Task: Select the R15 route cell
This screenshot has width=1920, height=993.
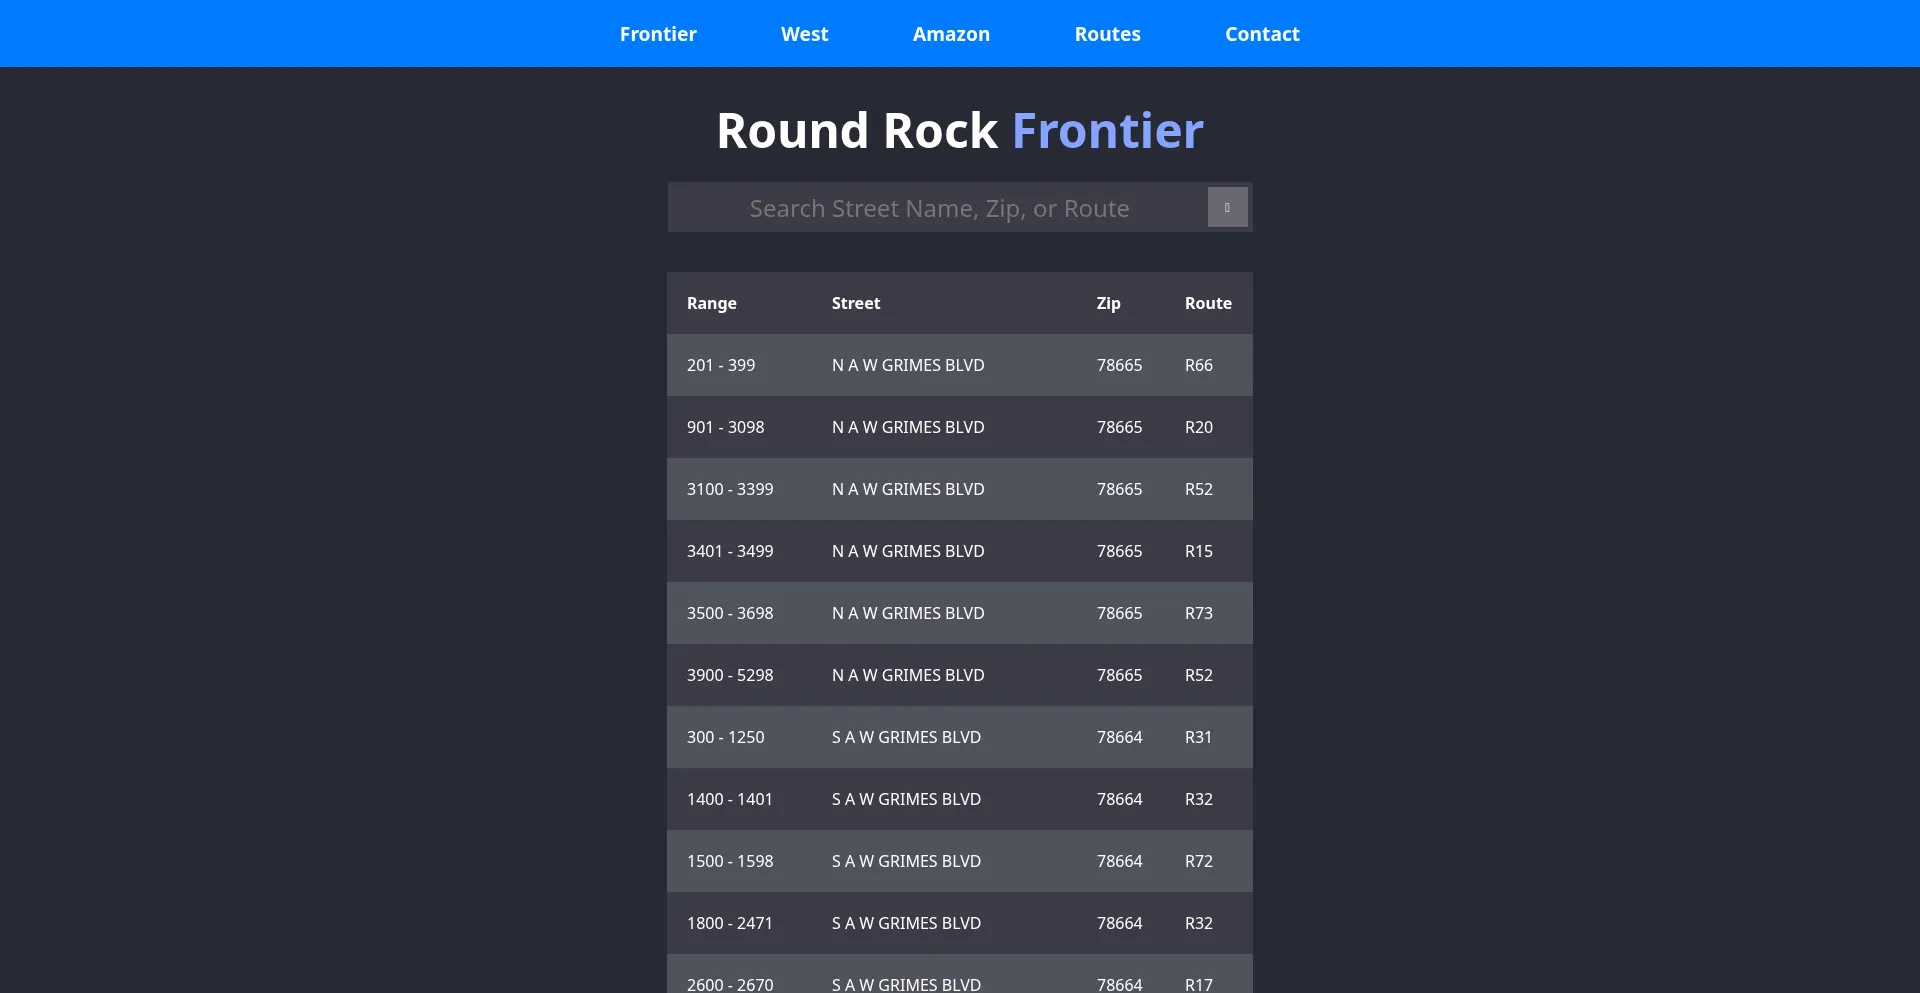Action: tap(1198, 551)
